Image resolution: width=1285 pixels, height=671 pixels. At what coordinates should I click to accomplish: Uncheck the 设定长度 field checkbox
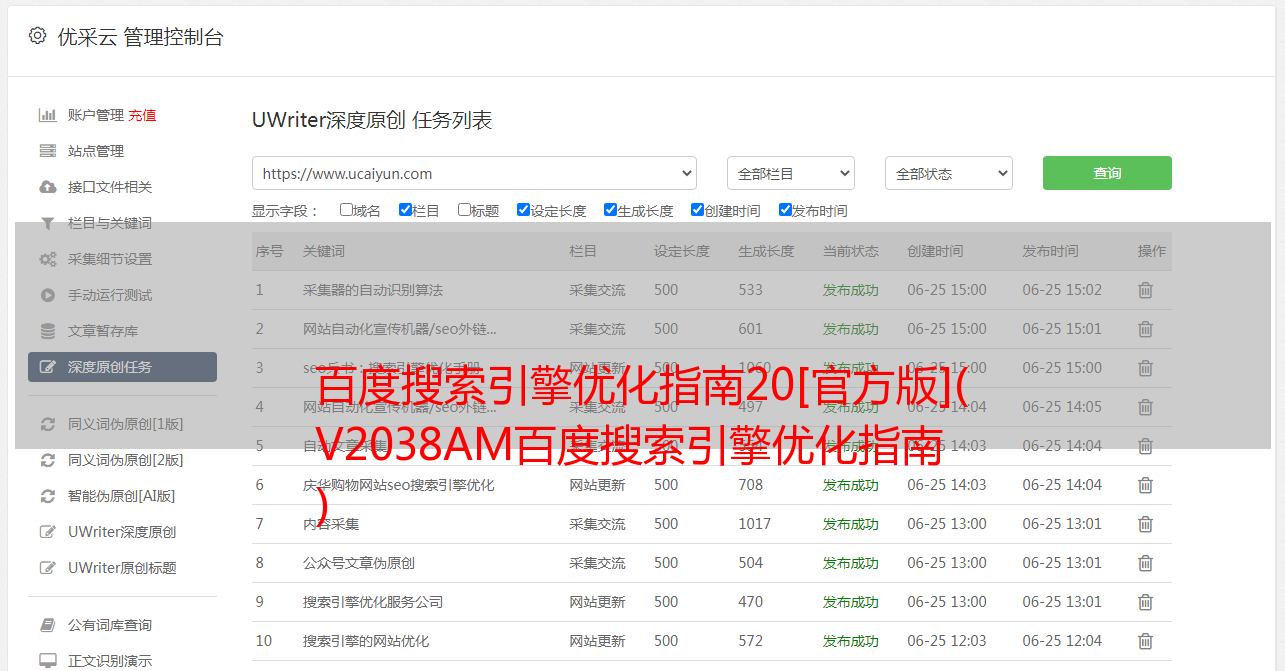click(x=523, y=210)
